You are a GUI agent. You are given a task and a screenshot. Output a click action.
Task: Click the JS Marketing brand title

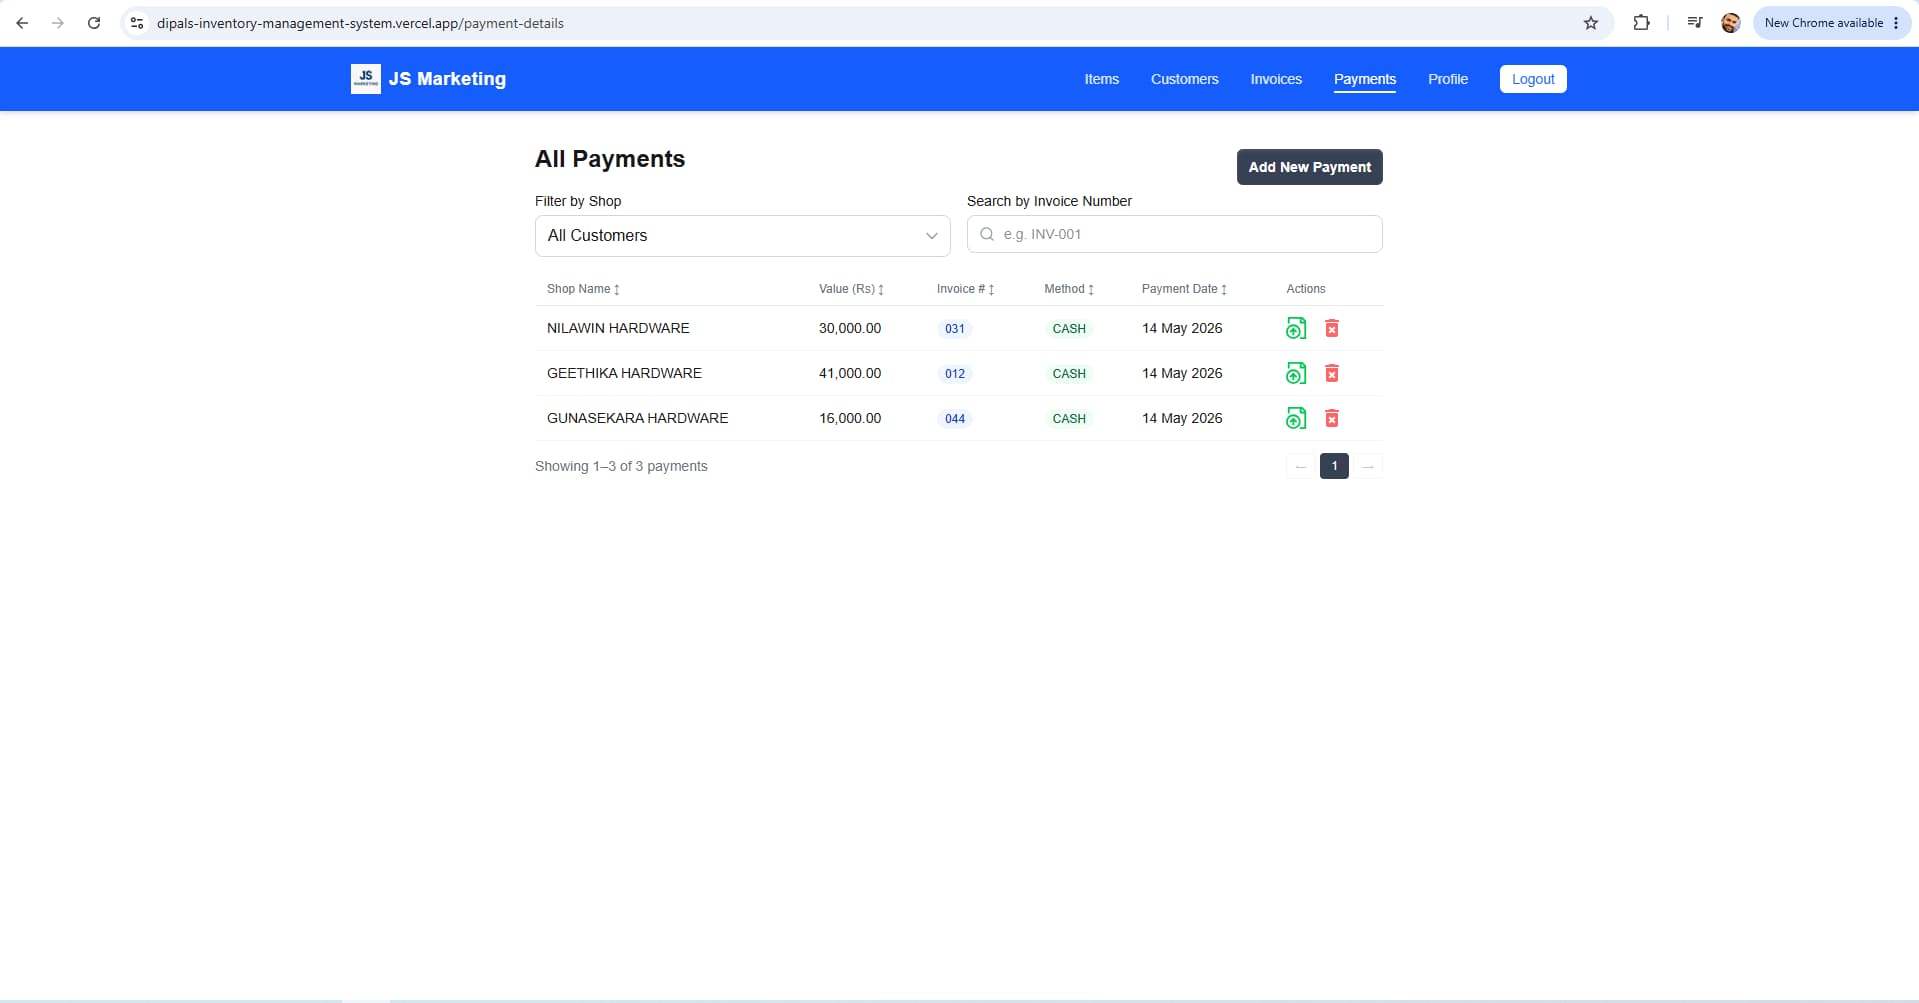[447, 79]
